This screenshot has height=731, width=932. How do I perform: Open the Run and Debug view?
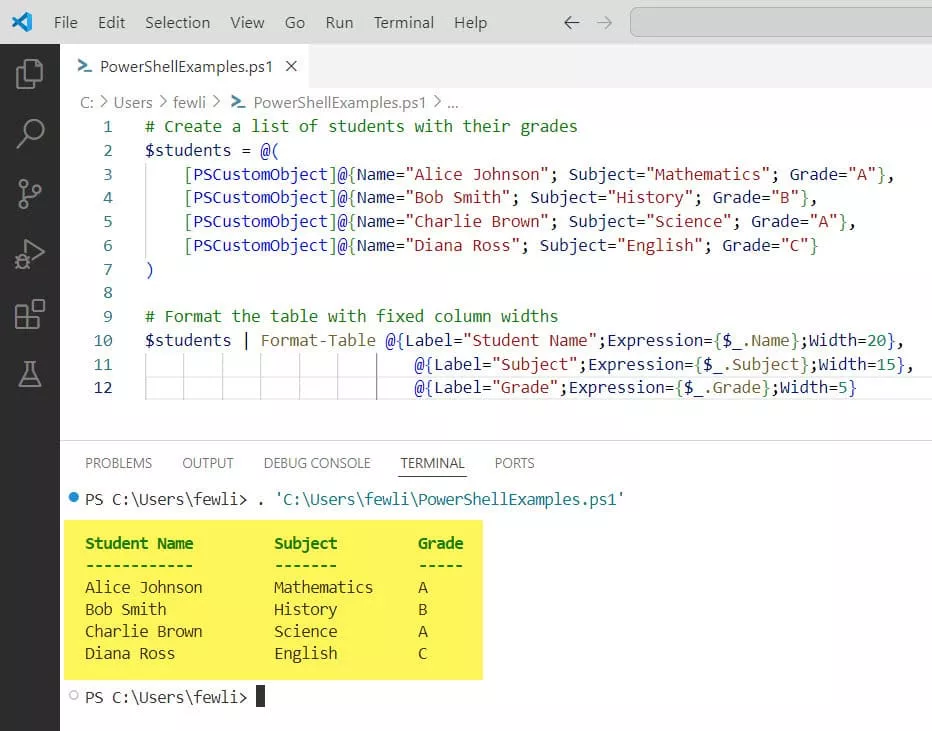29,254
